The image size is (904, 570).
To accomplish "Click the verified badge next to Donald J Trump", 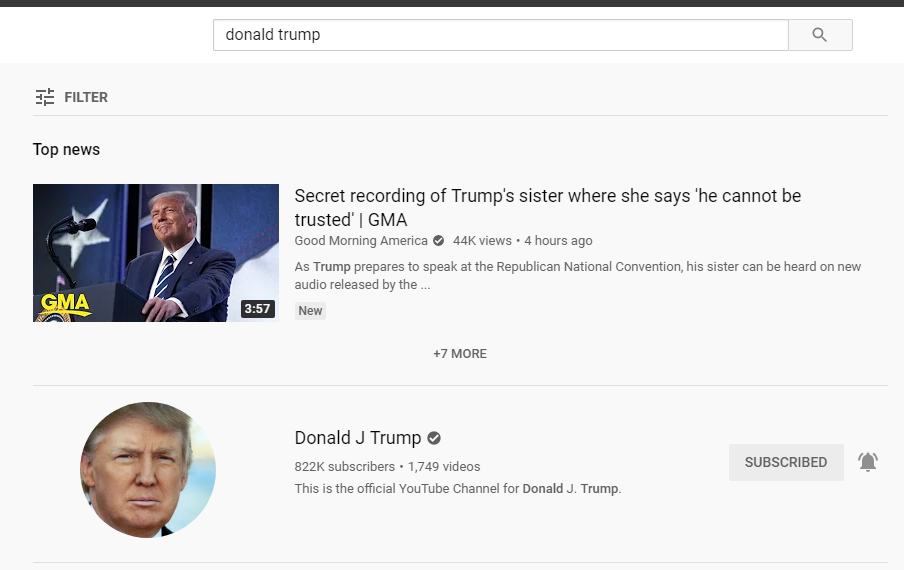I will coord(434,438).
